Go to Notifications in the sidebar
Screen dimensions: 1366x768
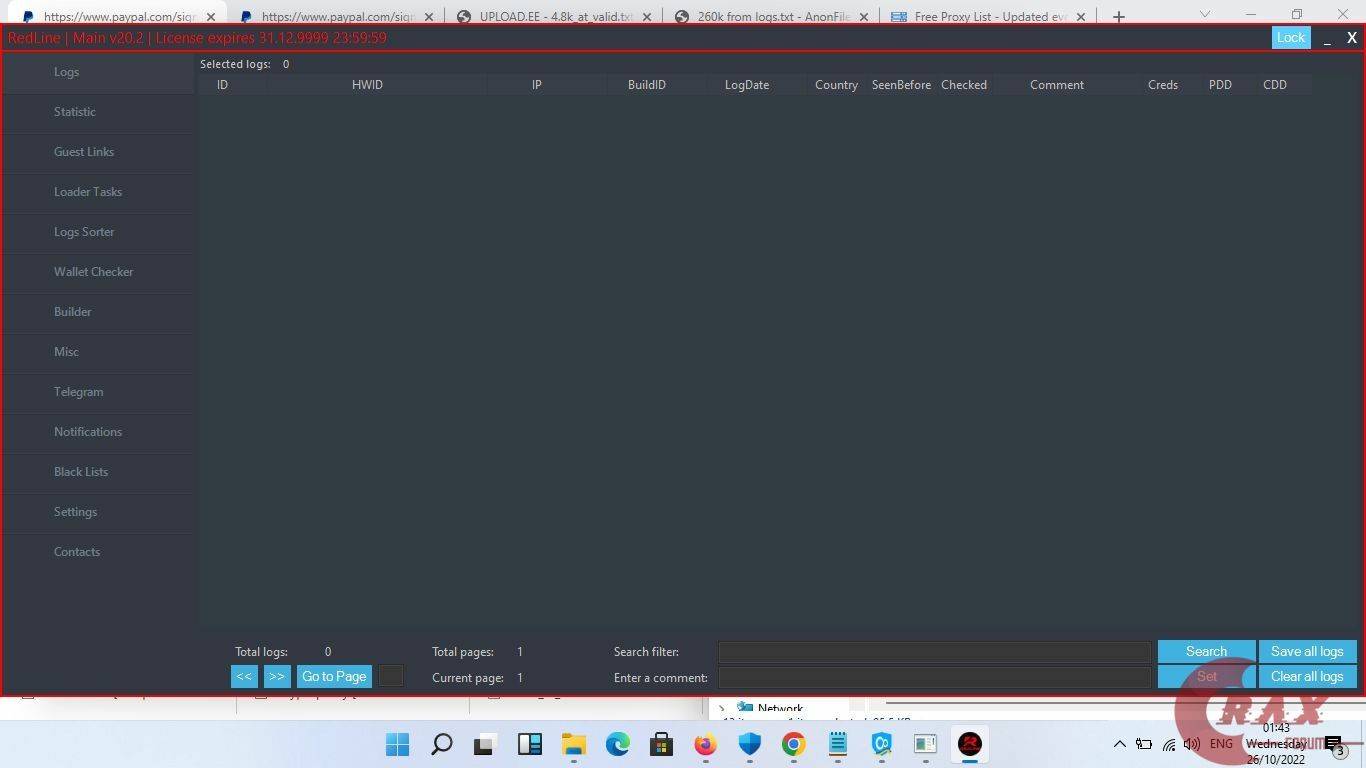point(98,432)
